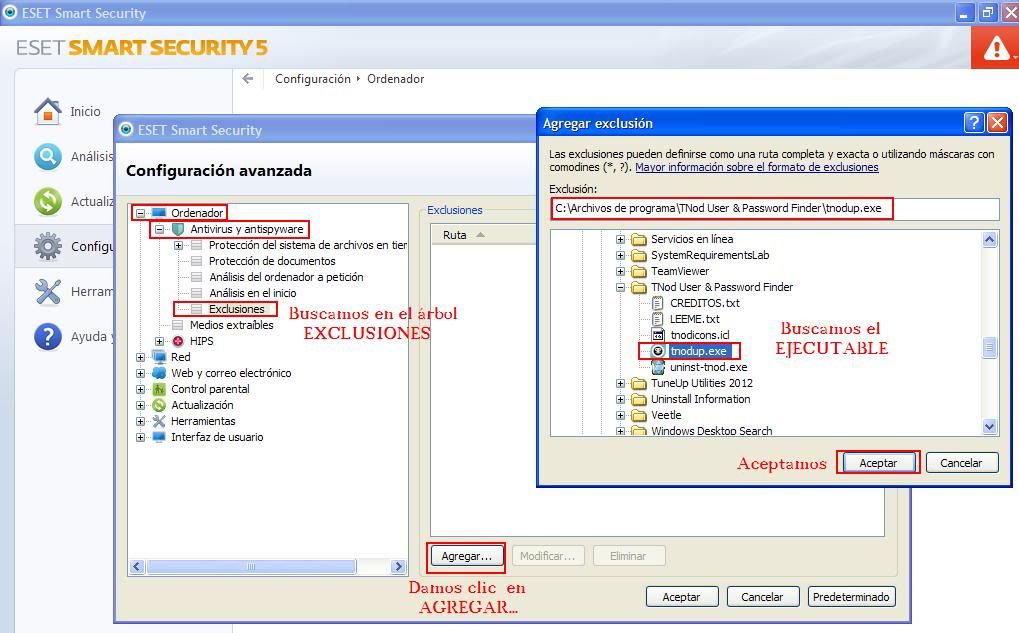Click the uninst-tnod.exe file icon

click(658, 367)
